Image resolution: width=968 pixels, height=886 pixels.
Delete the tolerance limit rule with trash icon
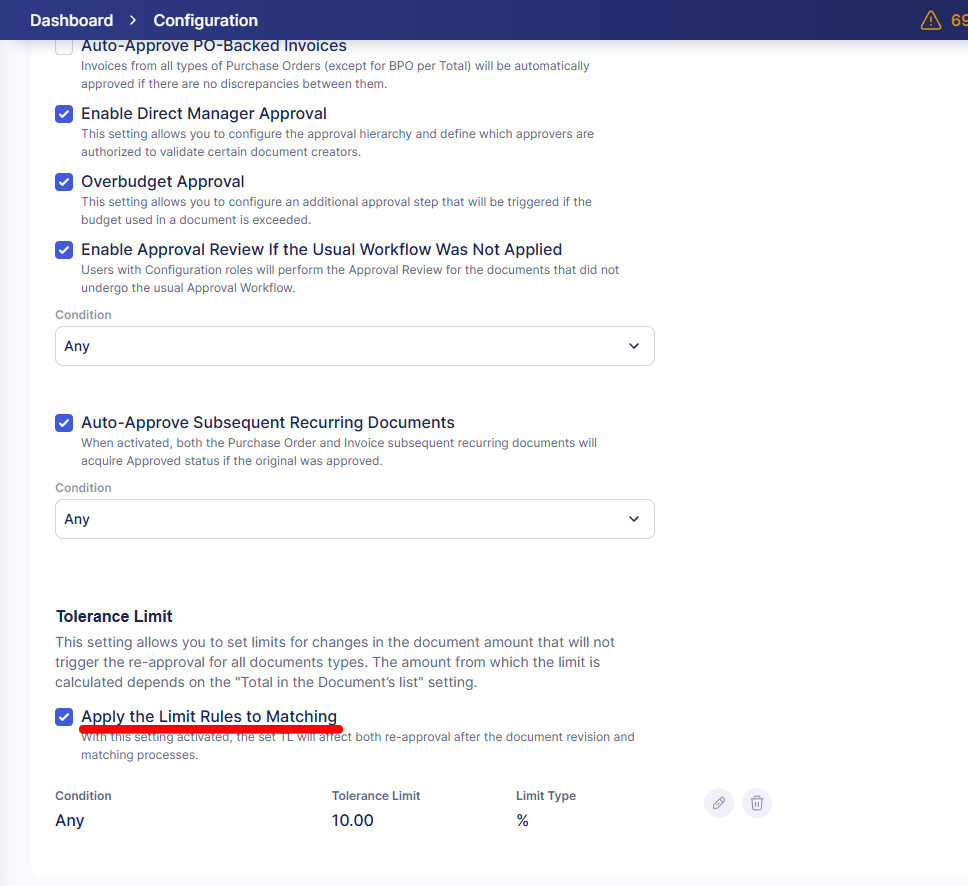756,803
